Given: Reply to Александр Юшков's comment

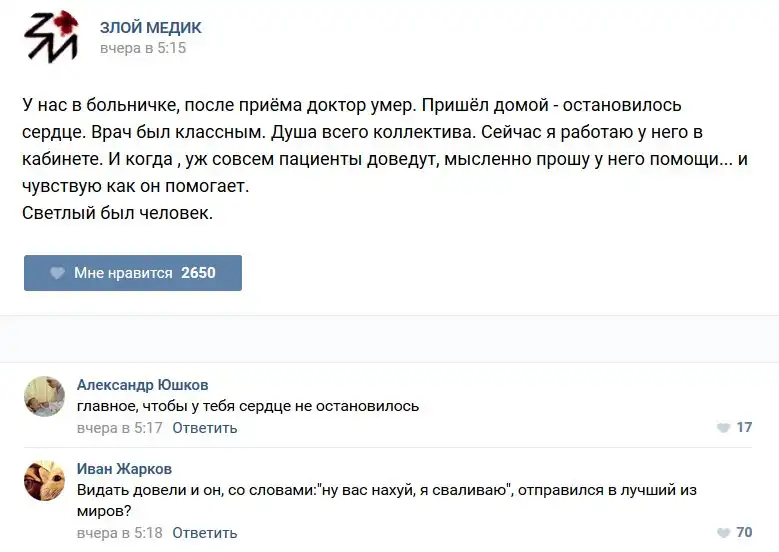Looking at the screenshot, I should click(204, 428).
